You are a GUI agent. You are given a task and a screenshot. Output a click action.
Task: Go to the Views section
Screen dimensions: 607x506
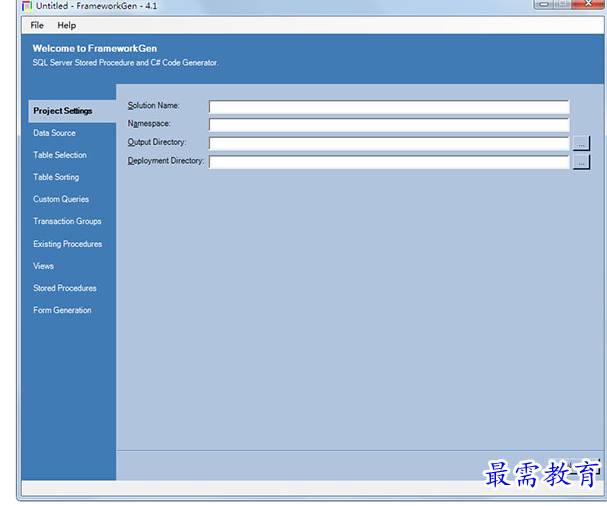pyautogui.click(x=43, y=266)
